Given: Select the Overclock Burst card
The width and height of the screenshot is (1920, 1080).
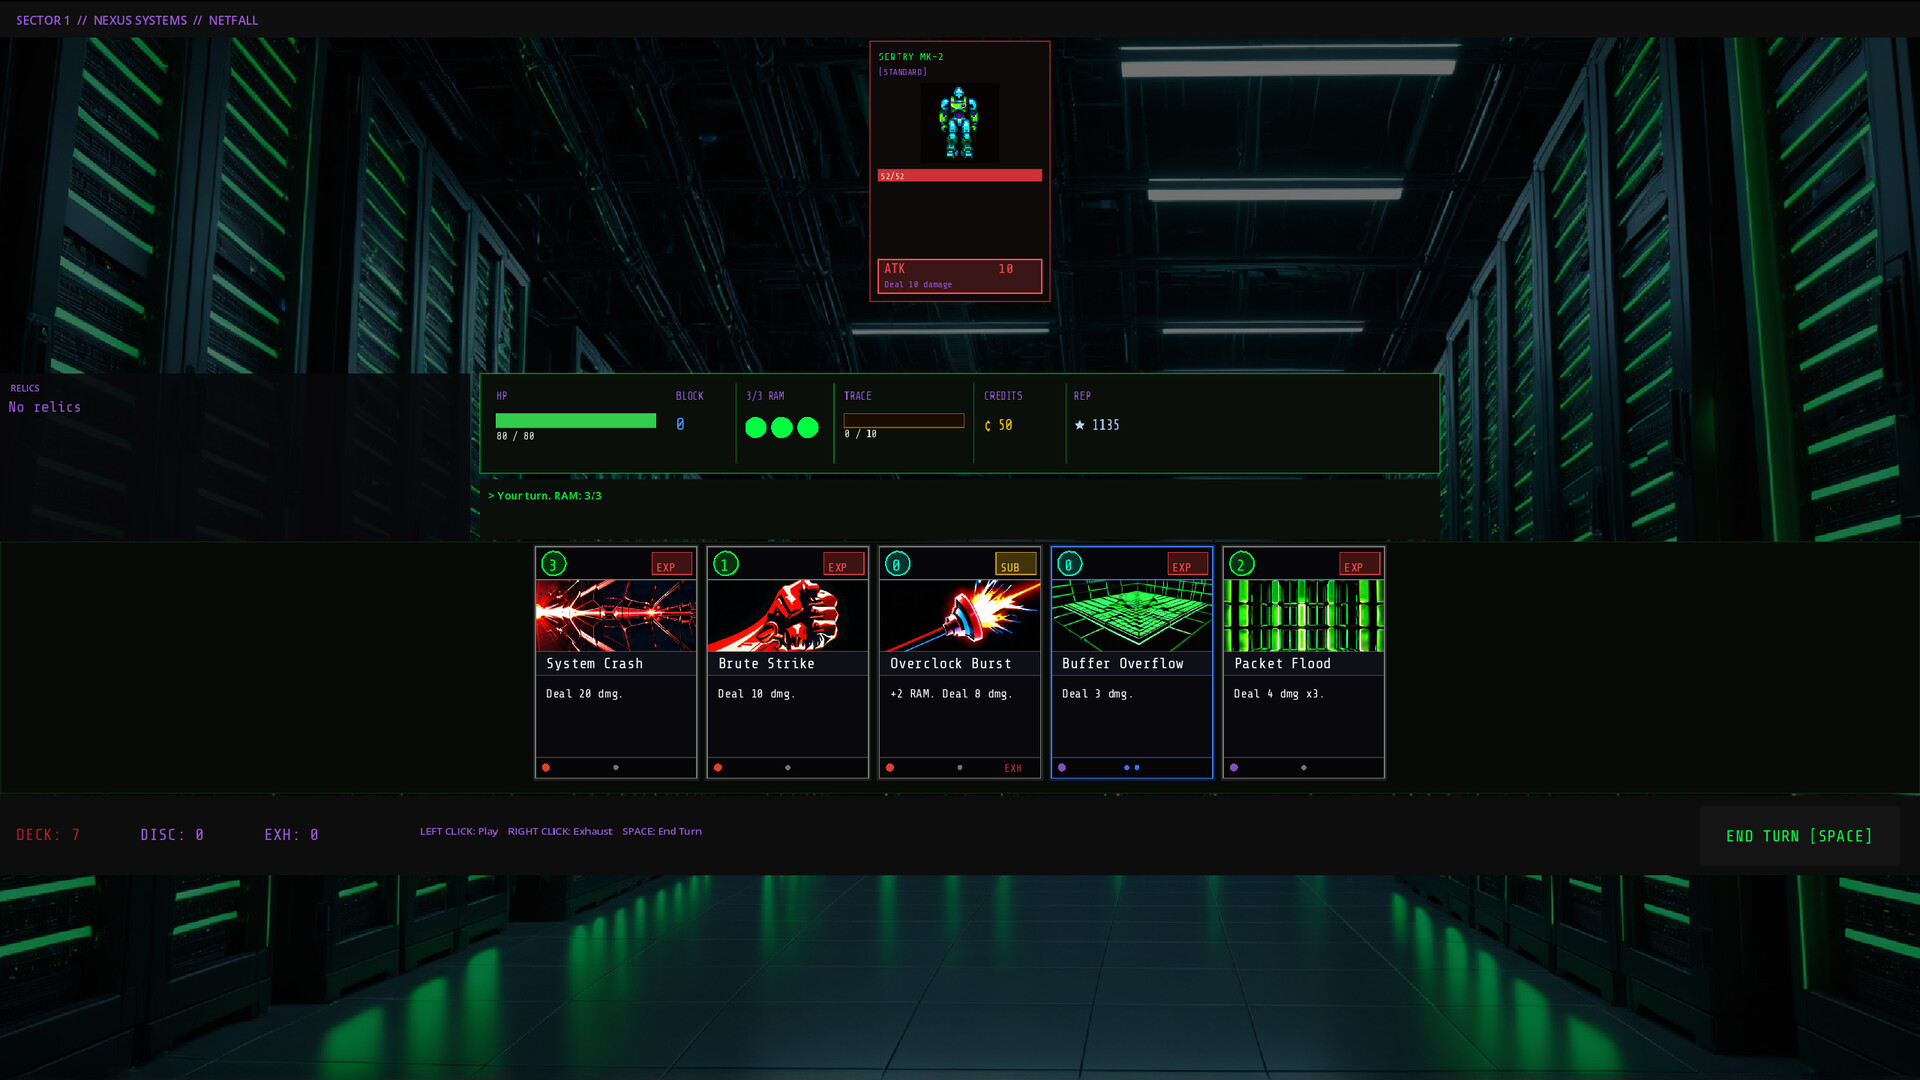Looking at the screenshot, I should click(x=959, y=663).
